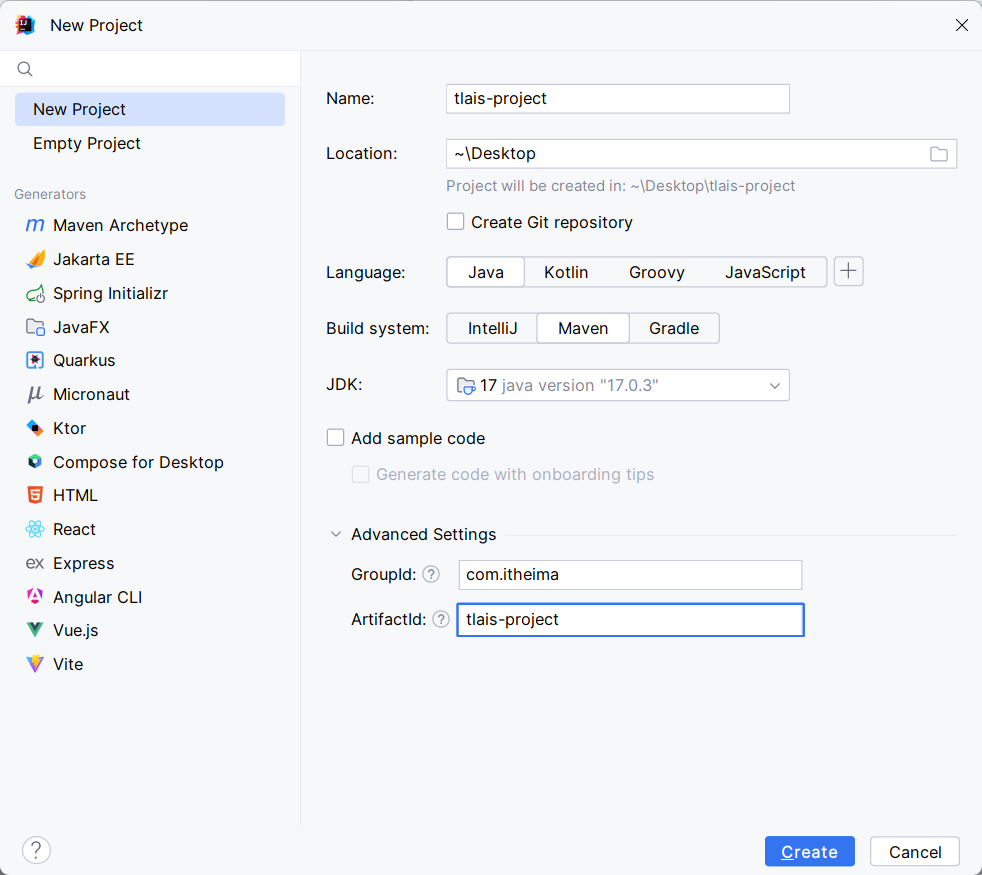982x875 pixels.
Task: Choose Gradle build system
Action: click(674, 328)
